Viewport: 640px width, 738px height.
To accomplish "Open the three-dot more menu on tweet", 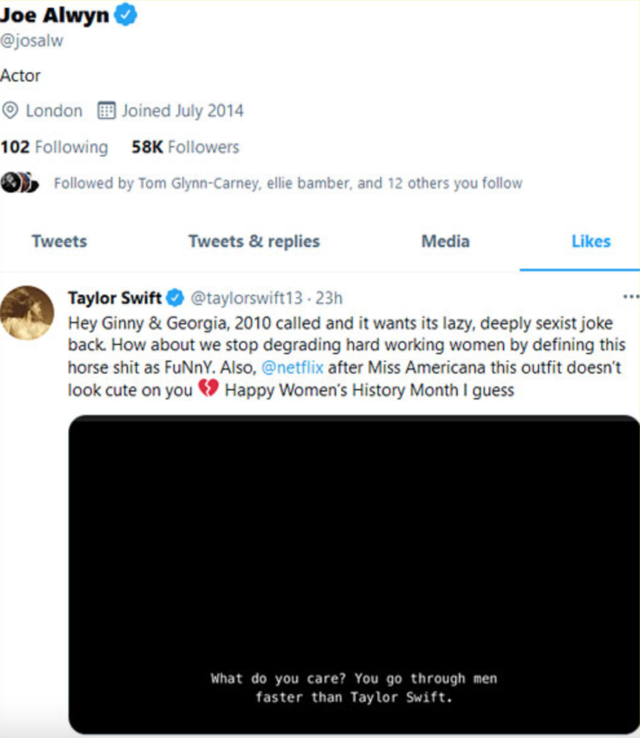I will 629,297.
